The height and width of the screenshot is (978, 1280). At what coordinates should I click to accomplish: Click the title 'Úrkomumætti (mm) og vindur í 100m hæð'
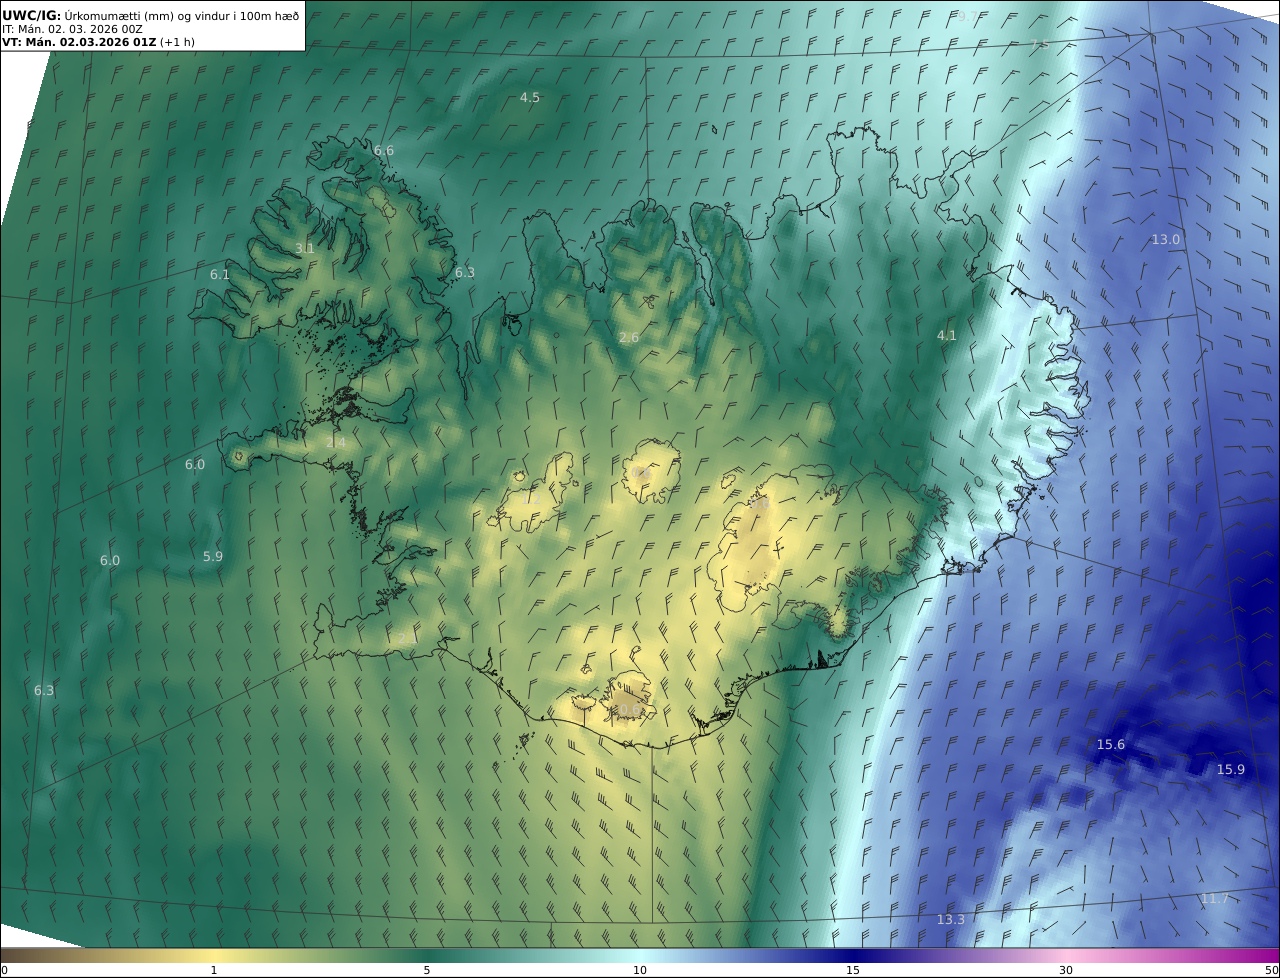click(x=181, y=15)
